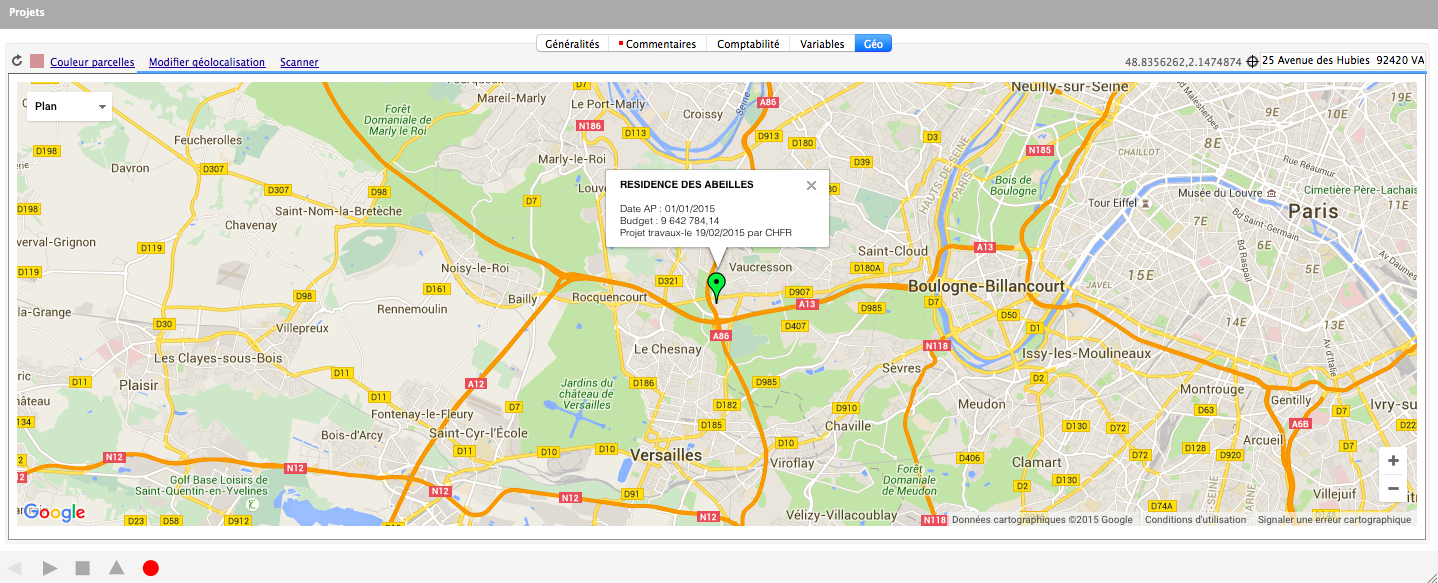Click the A12 road badge
The width and height of the screenshot is (1438, 583).
[x=476, y=383]
